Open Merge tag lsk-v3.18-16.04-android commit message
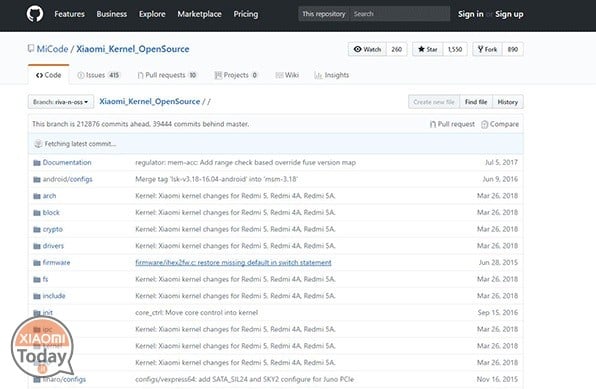 (216, 179)
